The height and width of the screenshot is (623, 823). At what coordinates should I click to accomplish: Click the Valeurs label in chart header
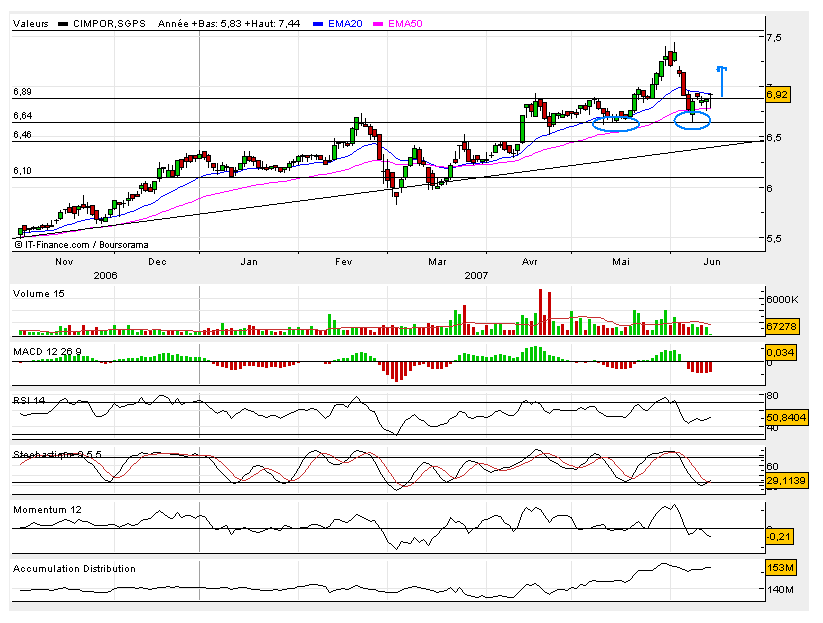[x=30, y=24]
